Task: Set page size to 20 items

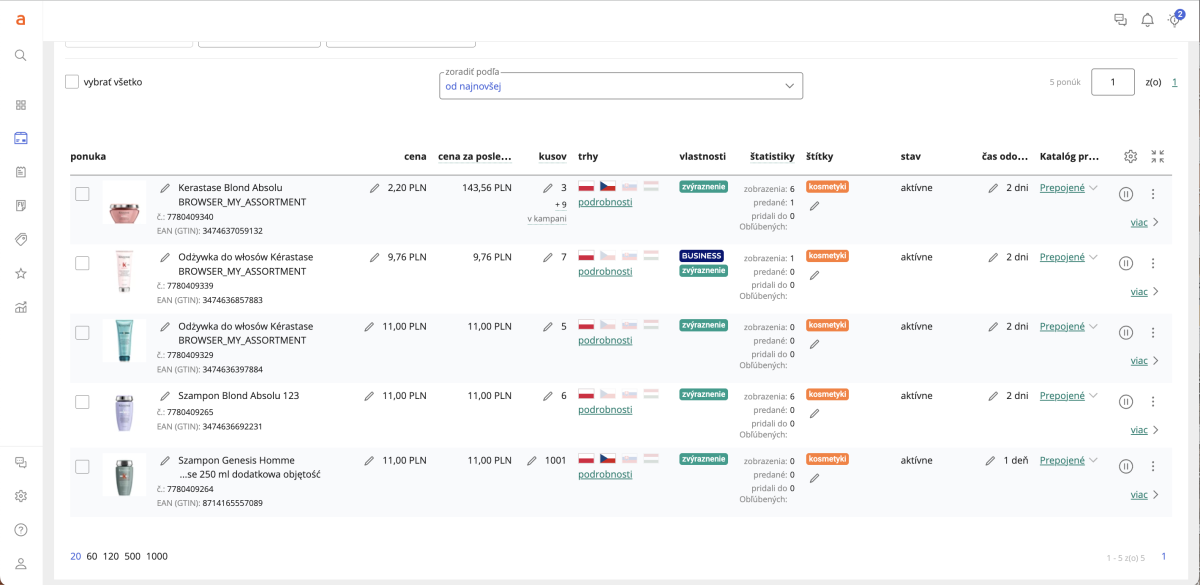Action: tap(76, 556)
